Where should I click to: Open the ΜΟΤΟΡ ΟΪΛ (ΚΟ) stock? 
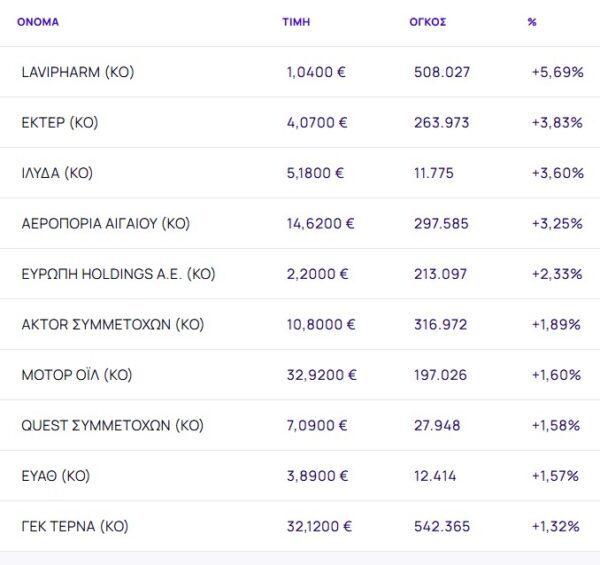point(76,375)
